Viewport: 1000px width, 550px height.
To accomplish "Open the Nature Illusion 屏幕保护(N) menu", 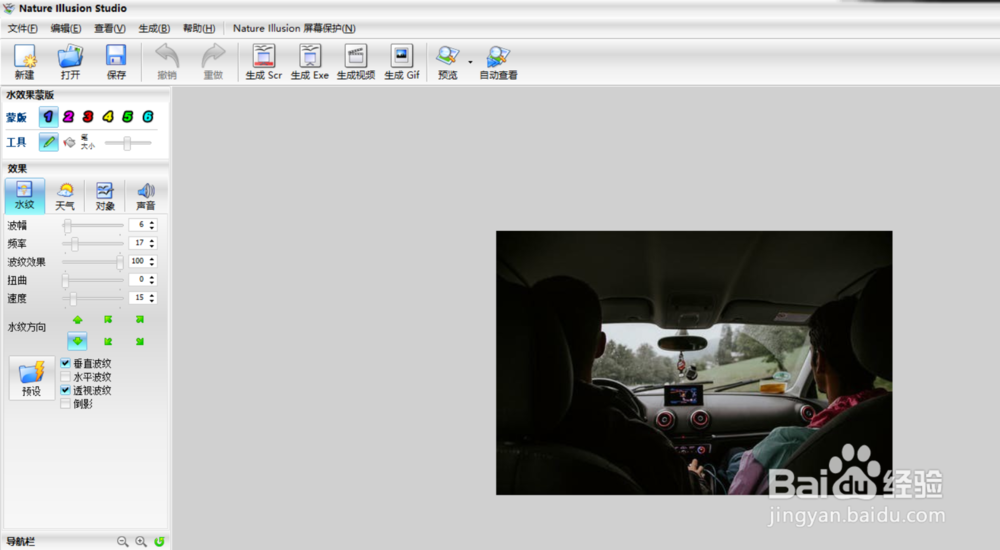I will click(294, 28).
